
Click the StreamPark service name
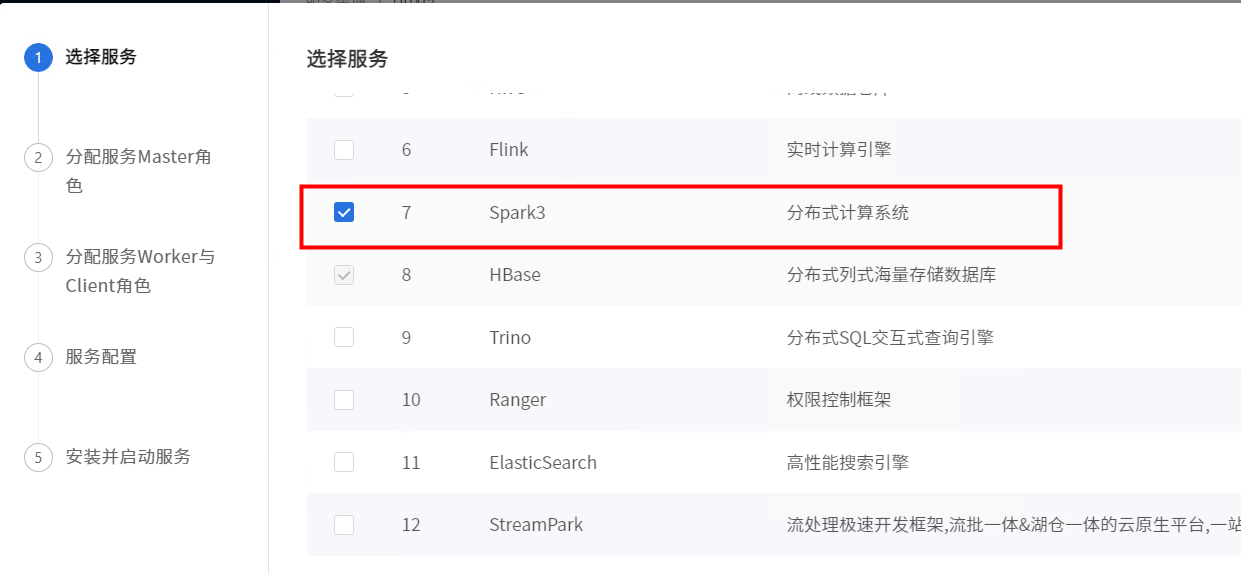click(536, 525)
